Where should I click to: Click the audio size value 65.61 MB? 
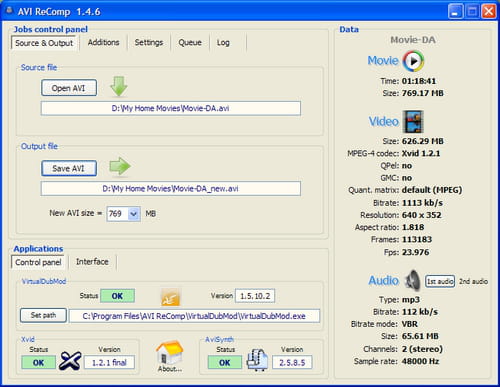point(420,336)
